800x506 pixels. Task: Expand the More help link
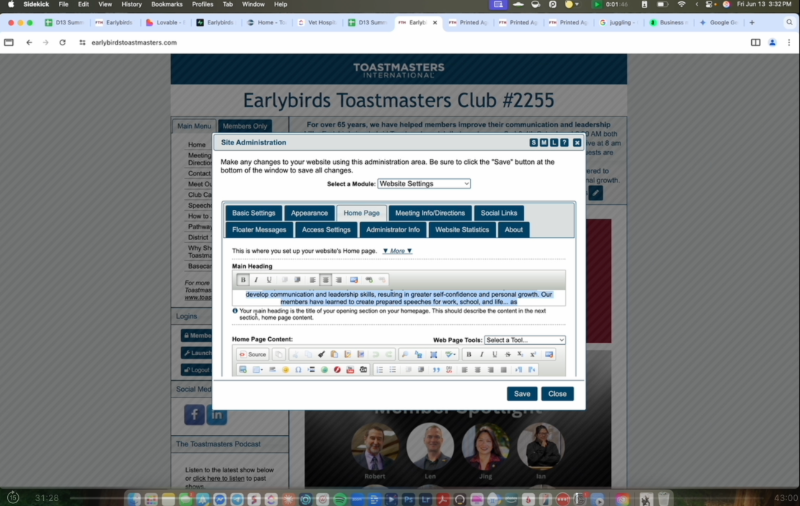(397, 251)
